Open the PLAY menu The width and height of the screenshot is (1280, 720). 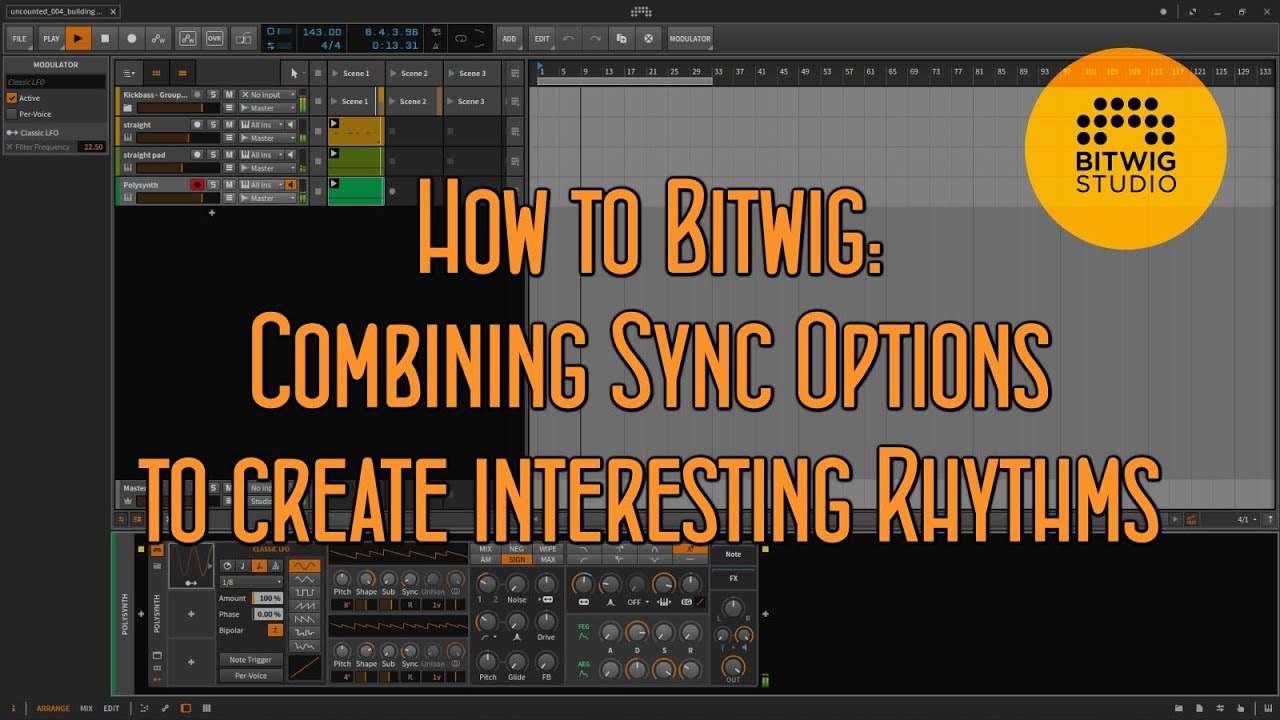tap(51, 38)
